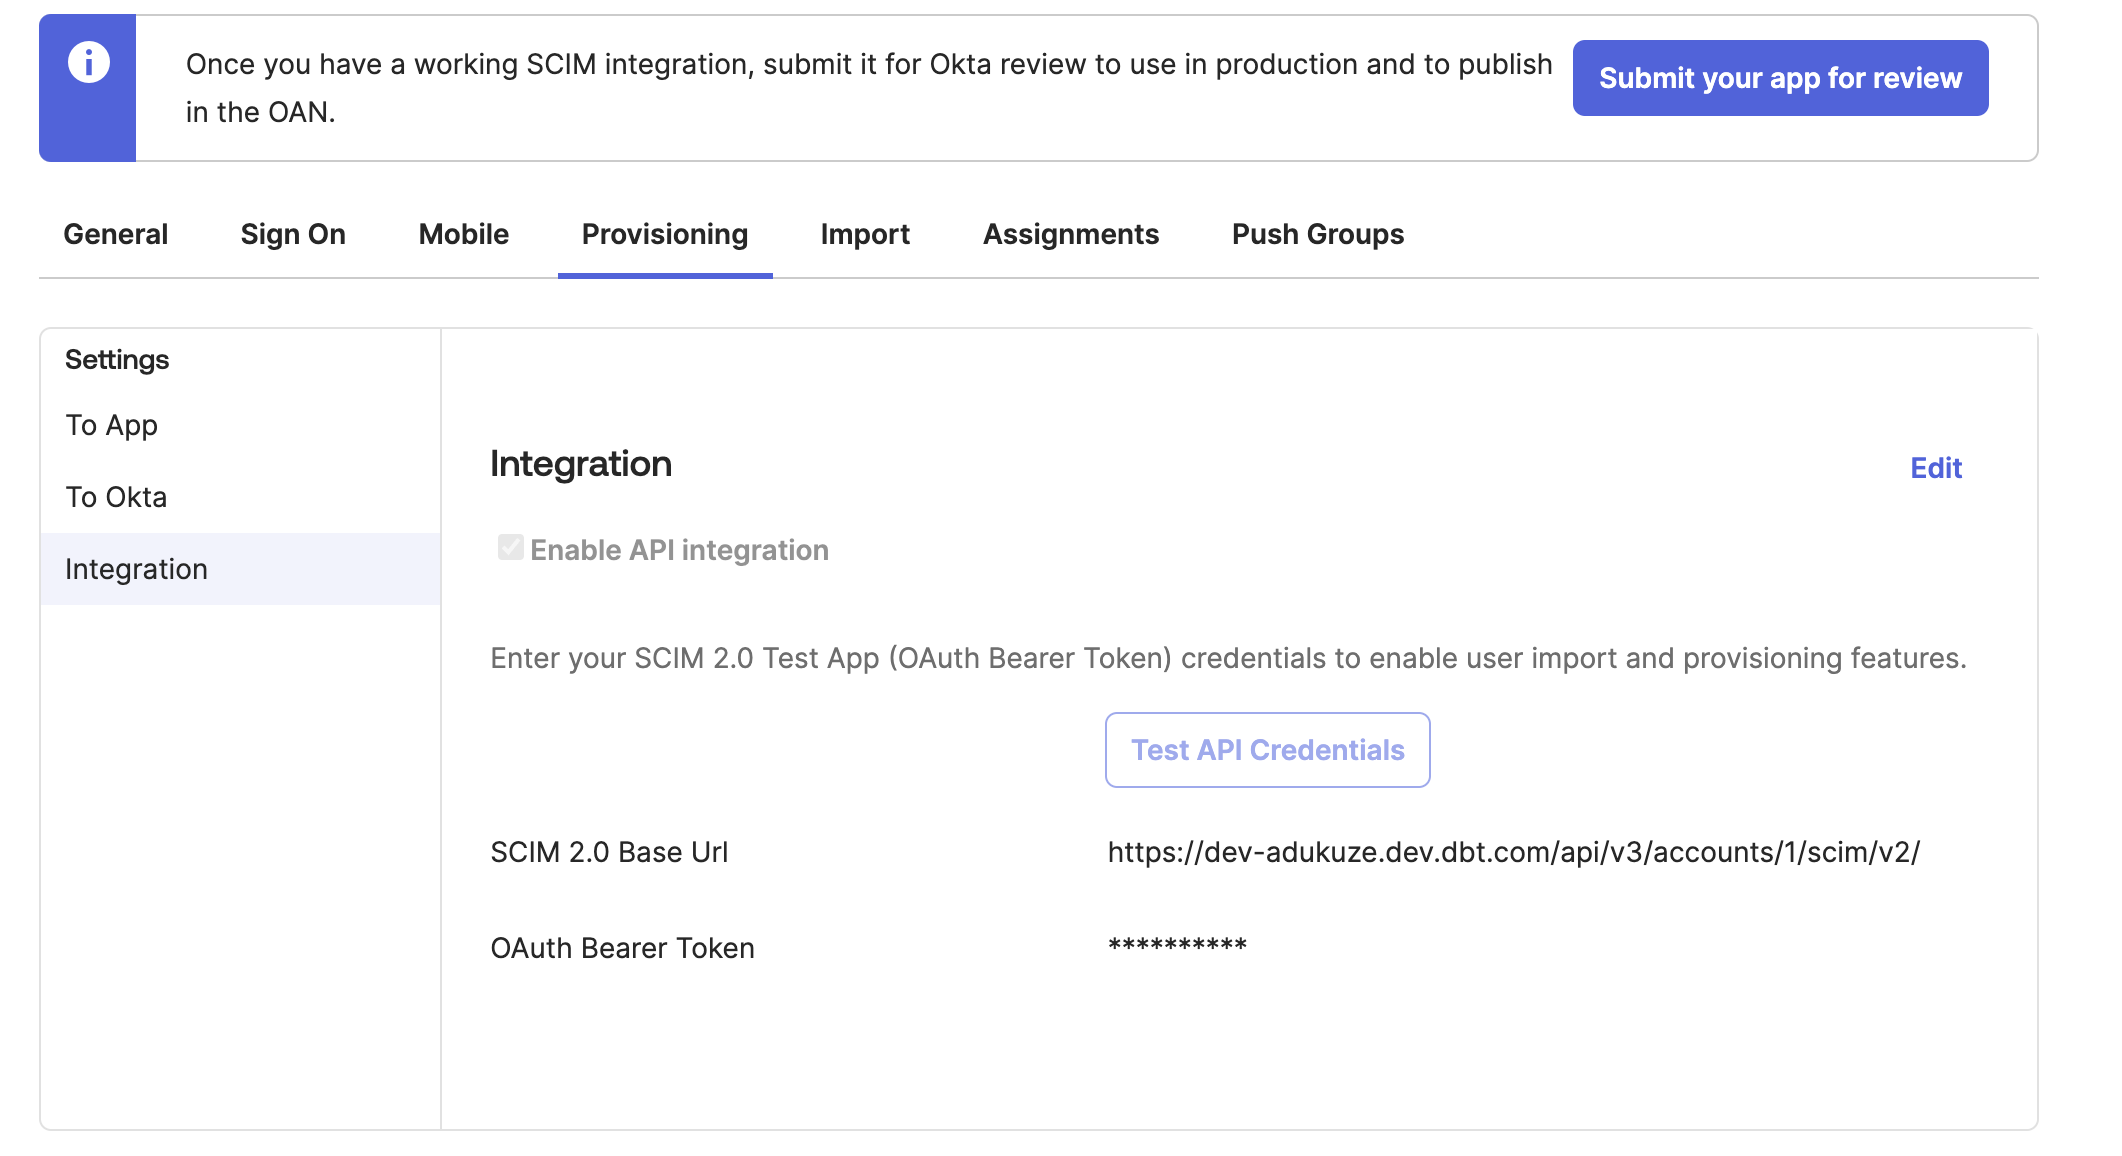Switch to the General tab

tap(115, 234)
